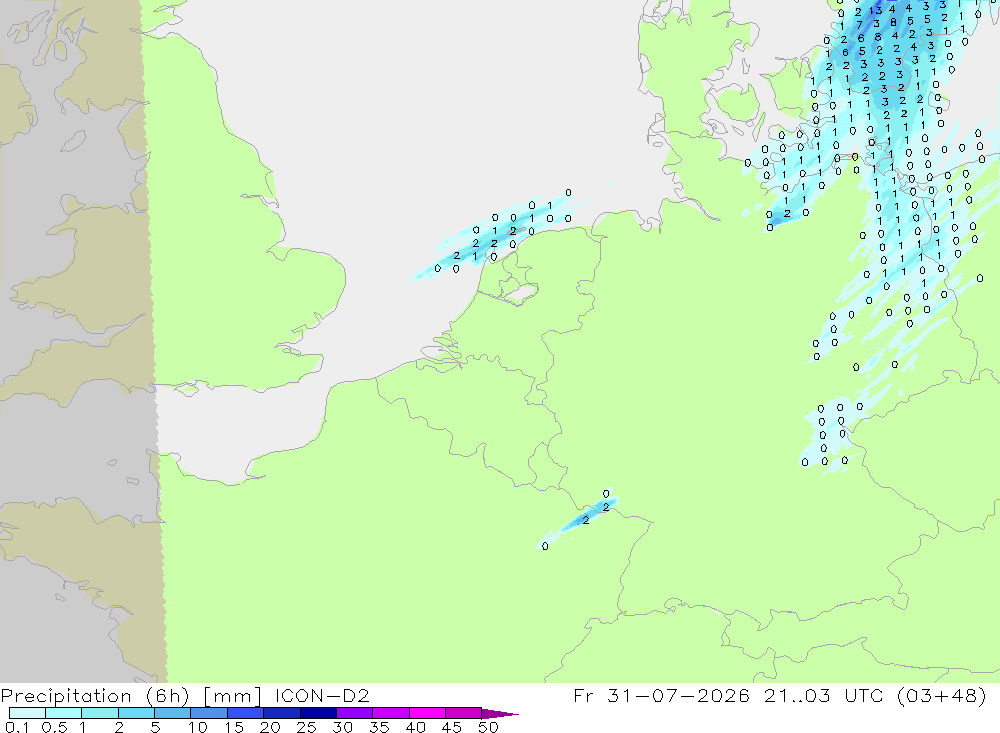Click the "Precipitation (6h)" title text
This screenshot has height=733, width=1000.
[x=95, y=695]
